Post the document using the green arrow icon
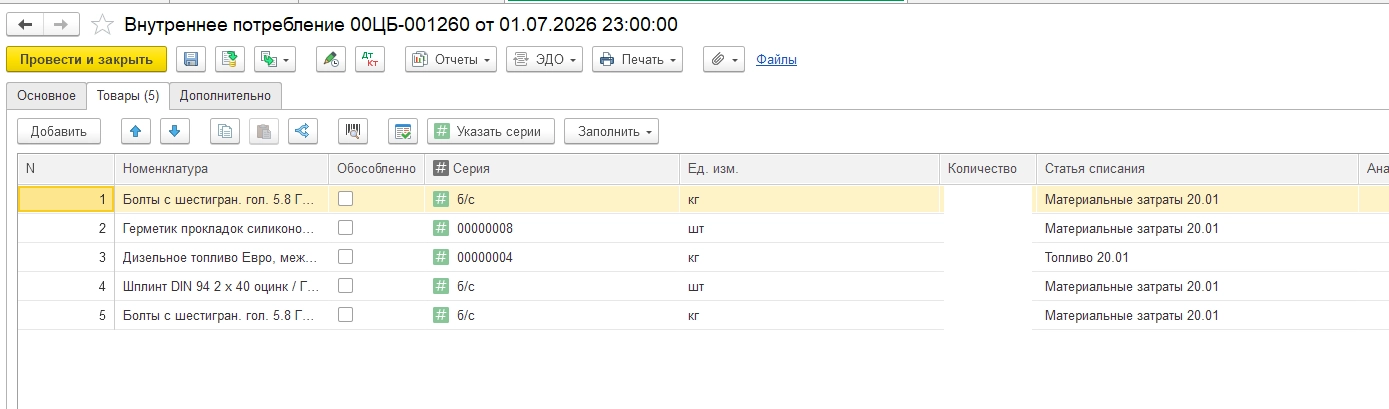1389x409 pixels. click(229, 60)
